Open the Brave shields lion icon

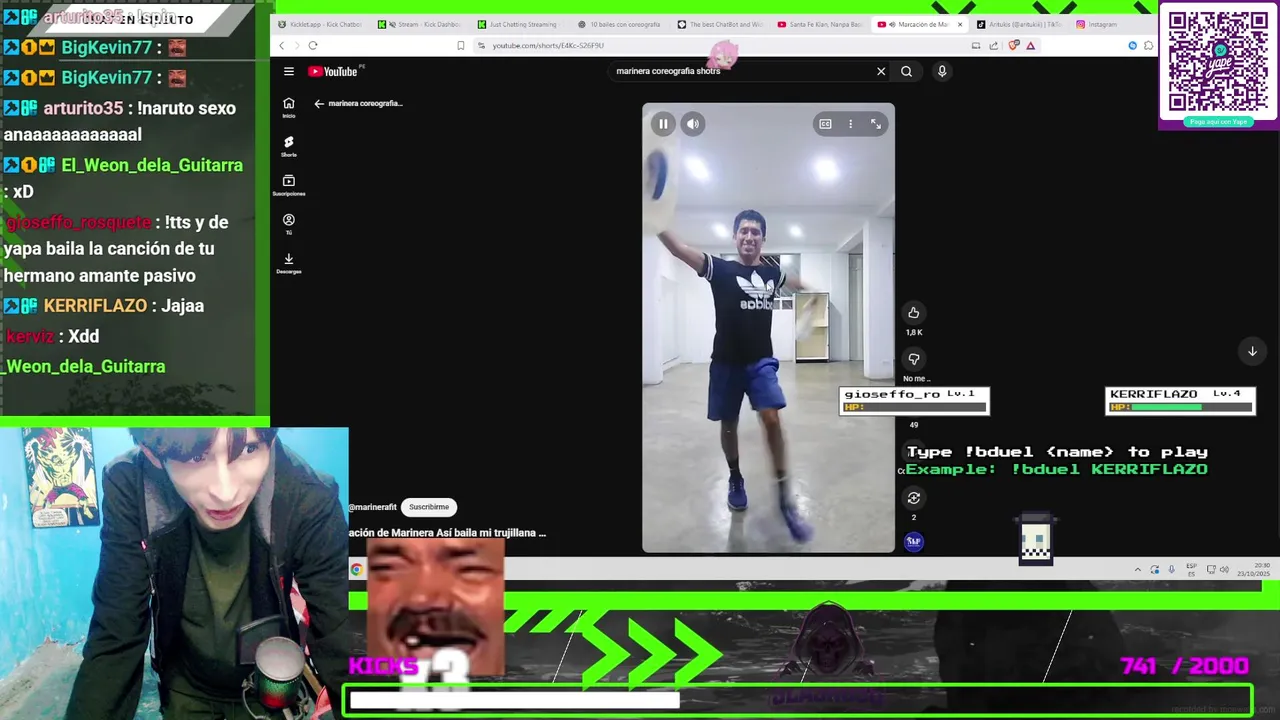[x=1014, y=45]
